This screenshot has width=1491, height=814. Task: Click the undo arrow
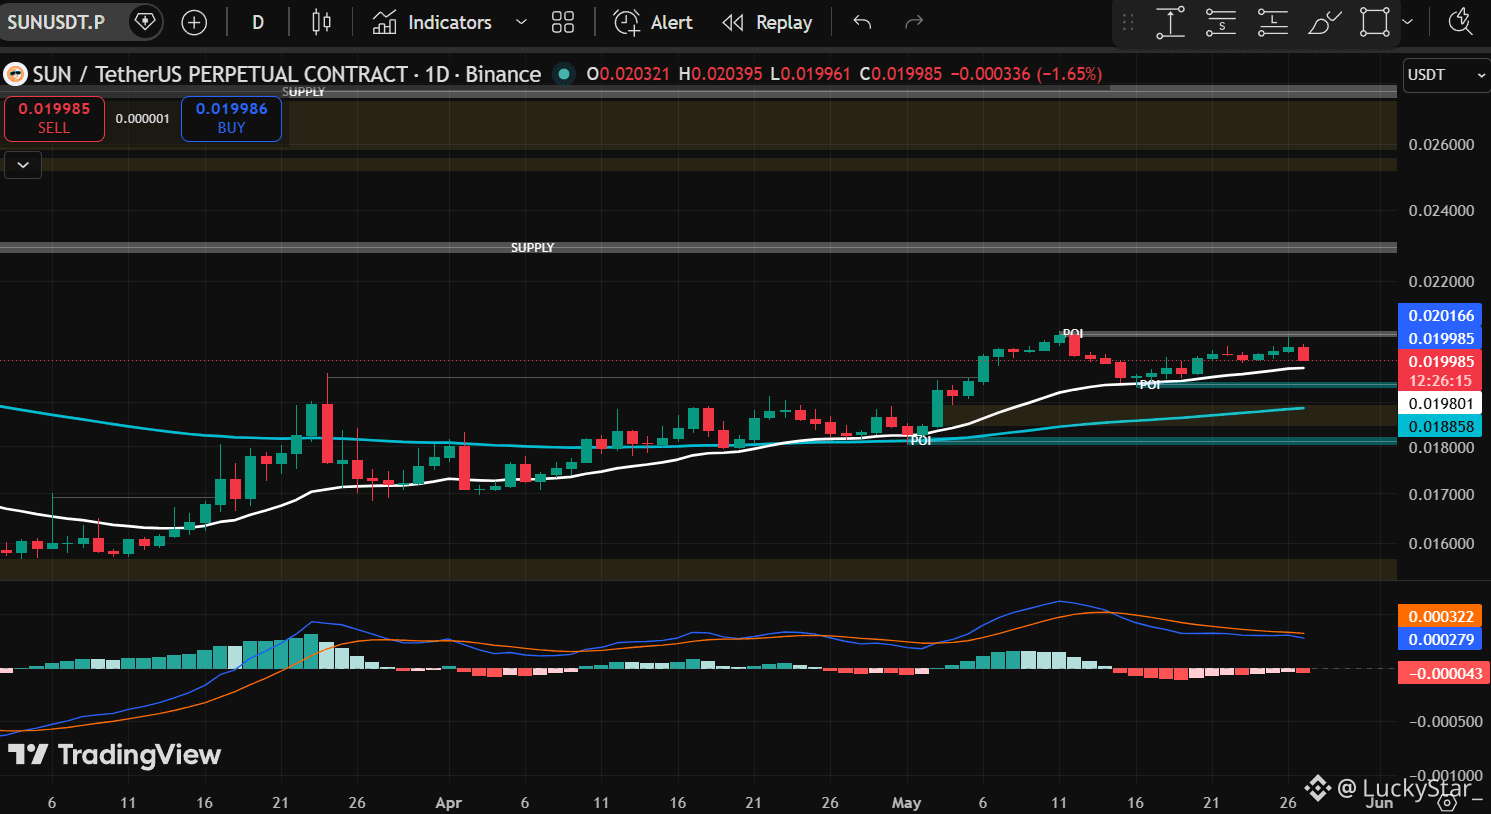862,22
